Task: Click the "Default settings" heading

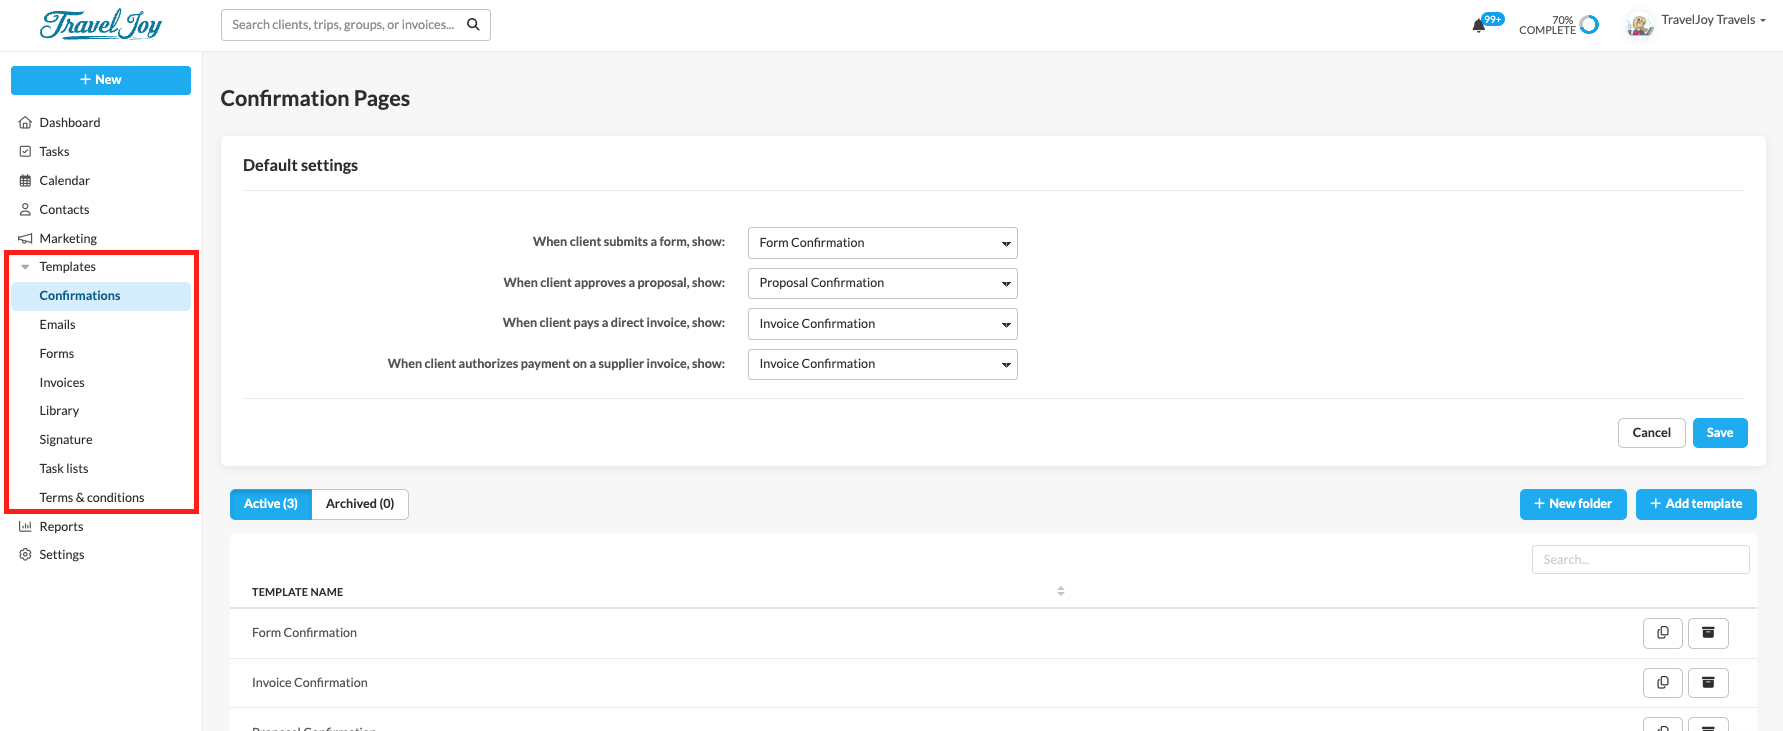Action: coord(300,166)
